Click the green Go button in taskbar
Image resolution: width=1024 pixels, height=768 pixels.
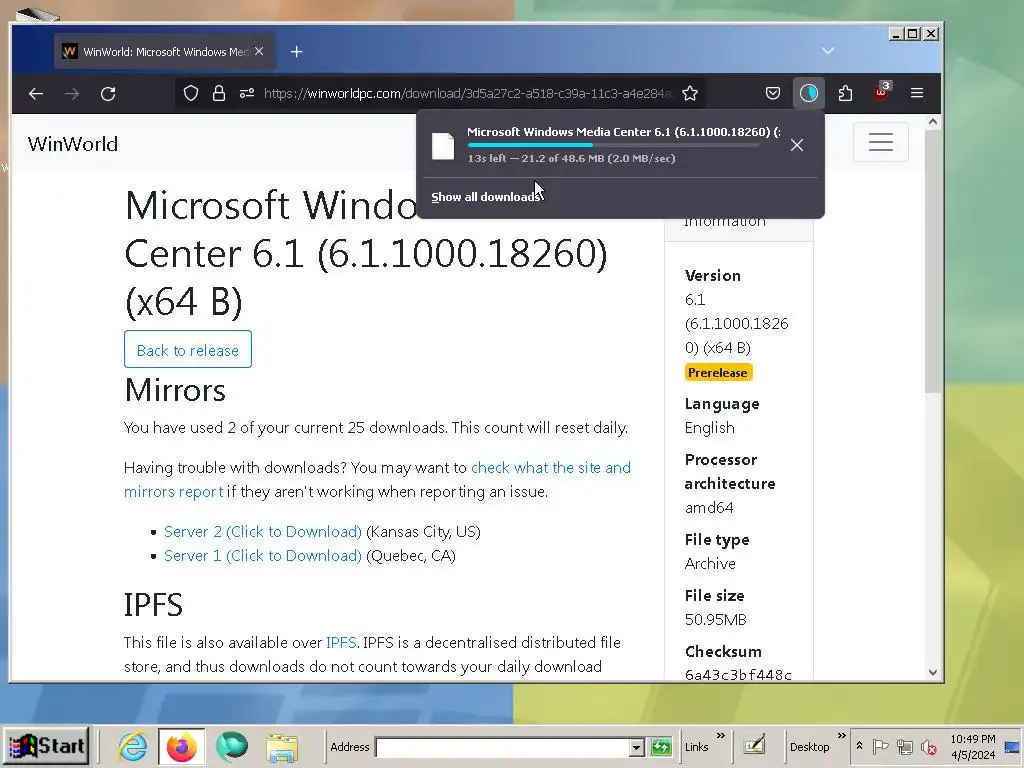(x=661, y=746)
